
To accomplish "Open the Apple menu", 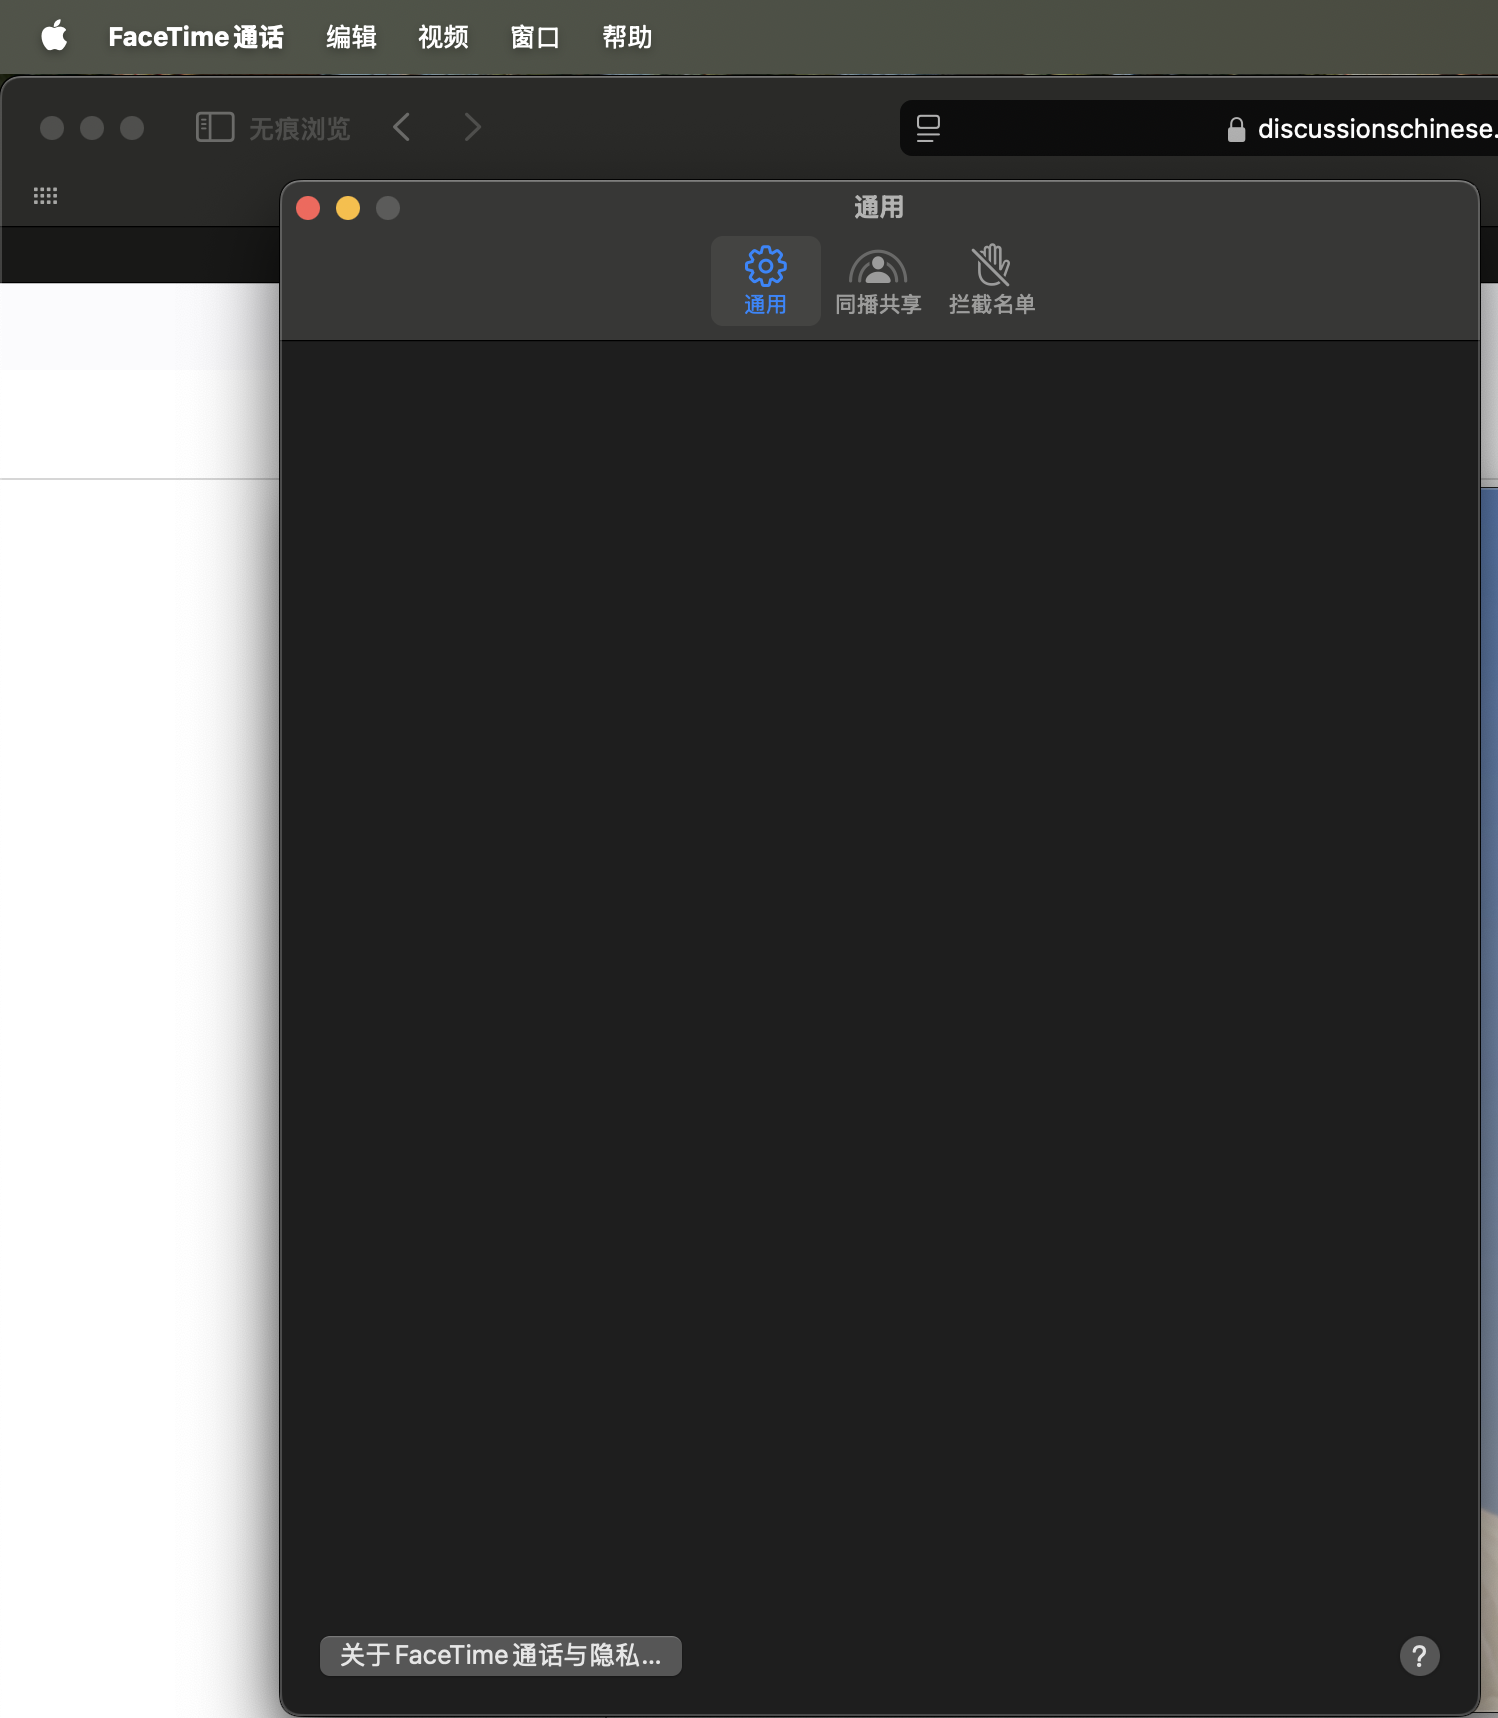I will tap(54, 37).
